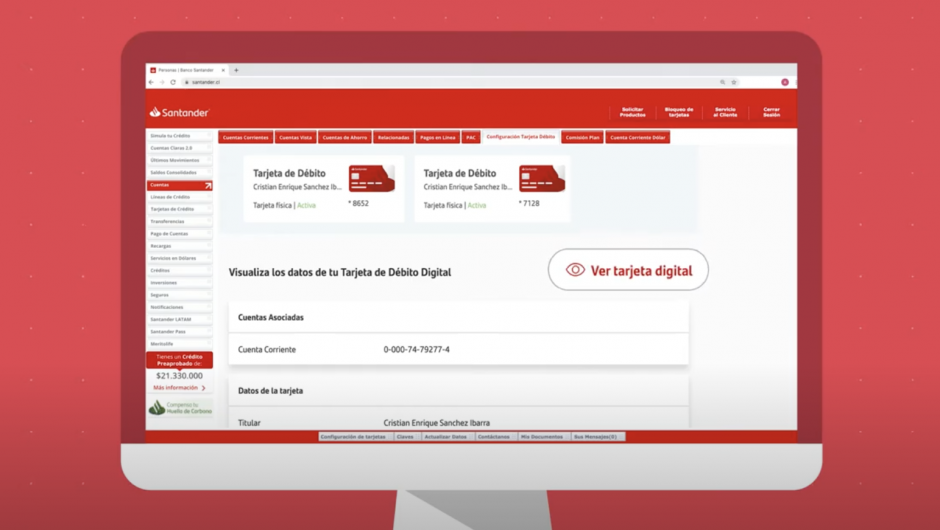
Task: Switch to the Cuentas Vista tab
Action: 296,137
